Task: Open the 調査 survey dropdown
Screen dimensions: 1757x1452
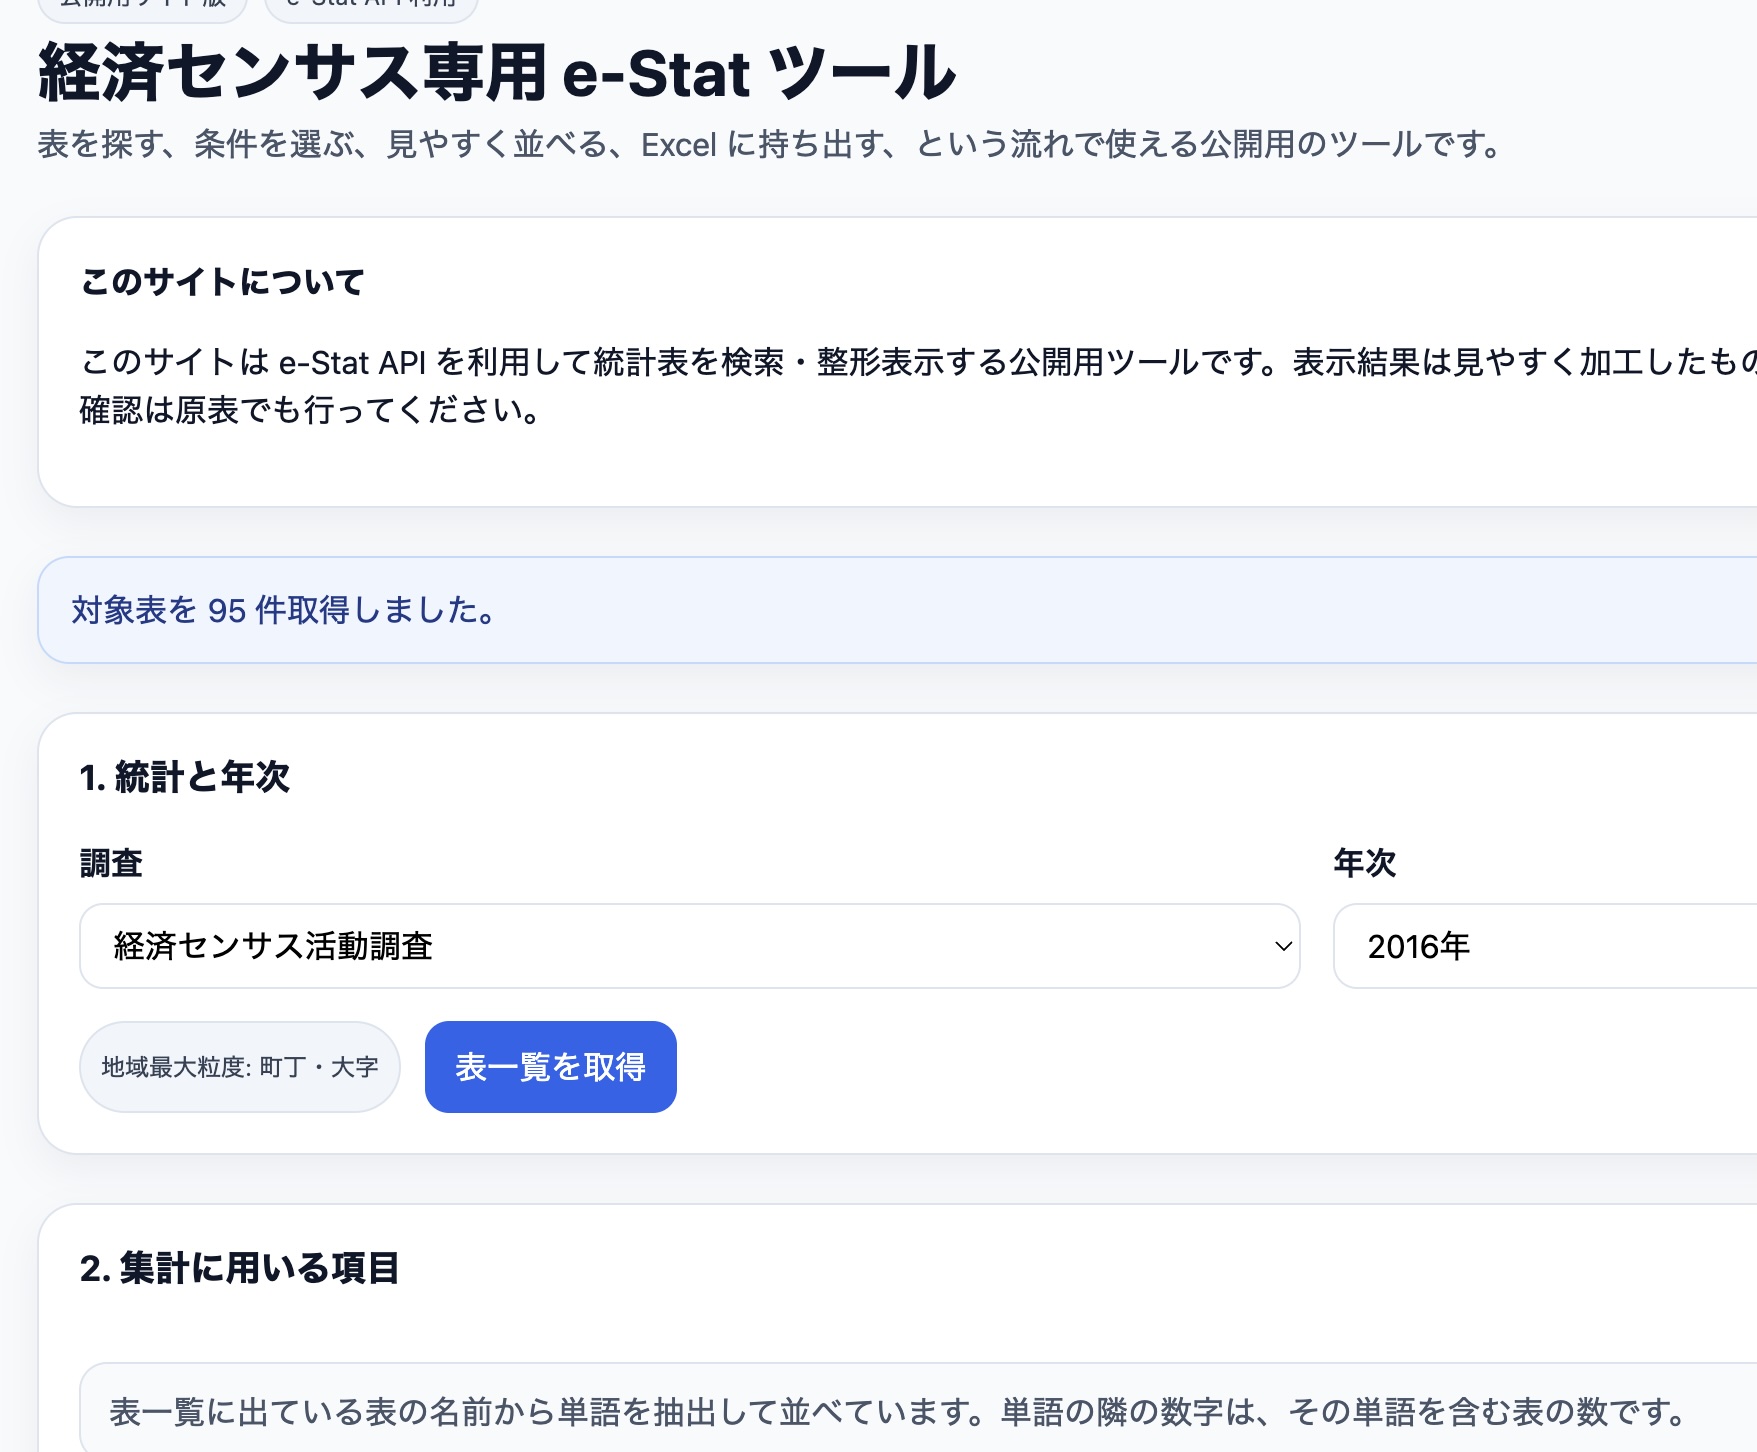Action: tap(690, 946)
